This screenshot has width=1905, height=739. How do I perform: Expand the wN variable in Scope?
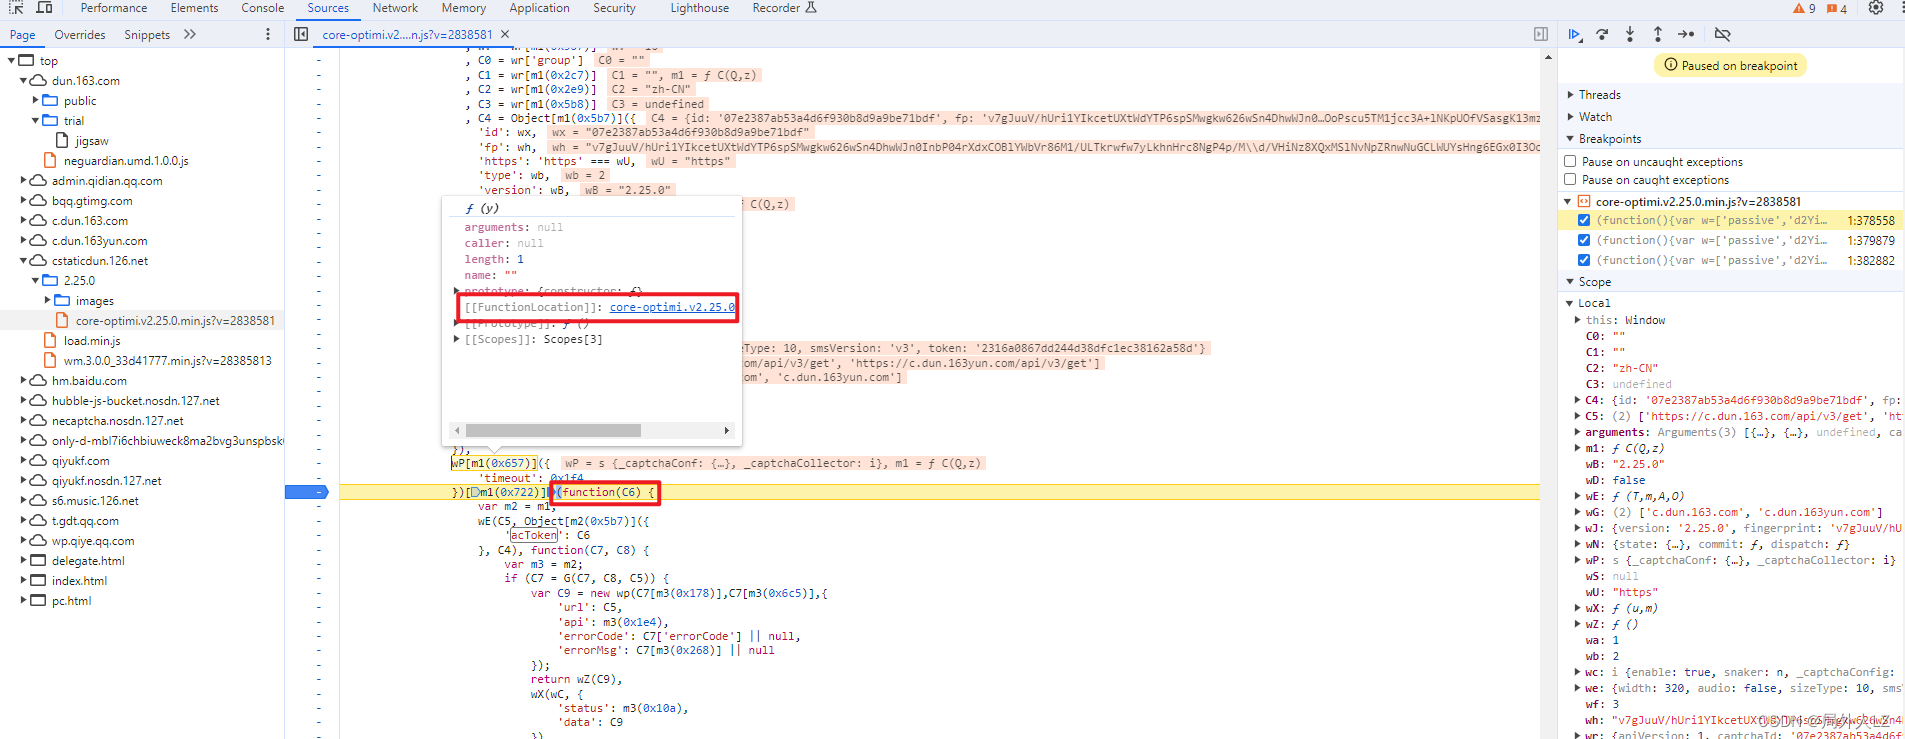pos(1577,544)
